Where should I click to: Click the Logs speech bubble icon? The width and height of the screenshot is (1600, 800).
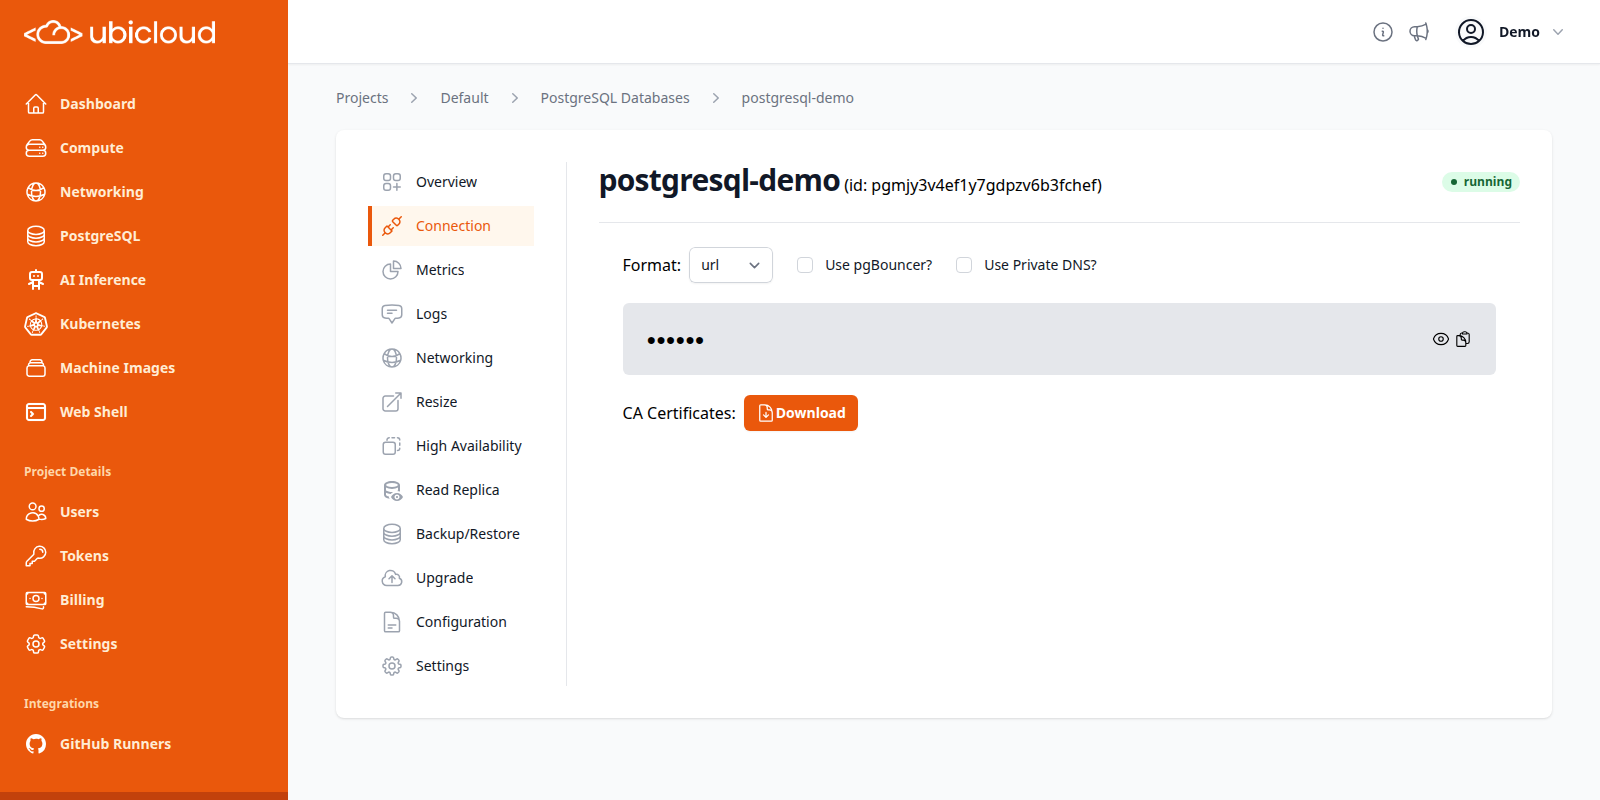pyautogui.click(x=392, y=314)
